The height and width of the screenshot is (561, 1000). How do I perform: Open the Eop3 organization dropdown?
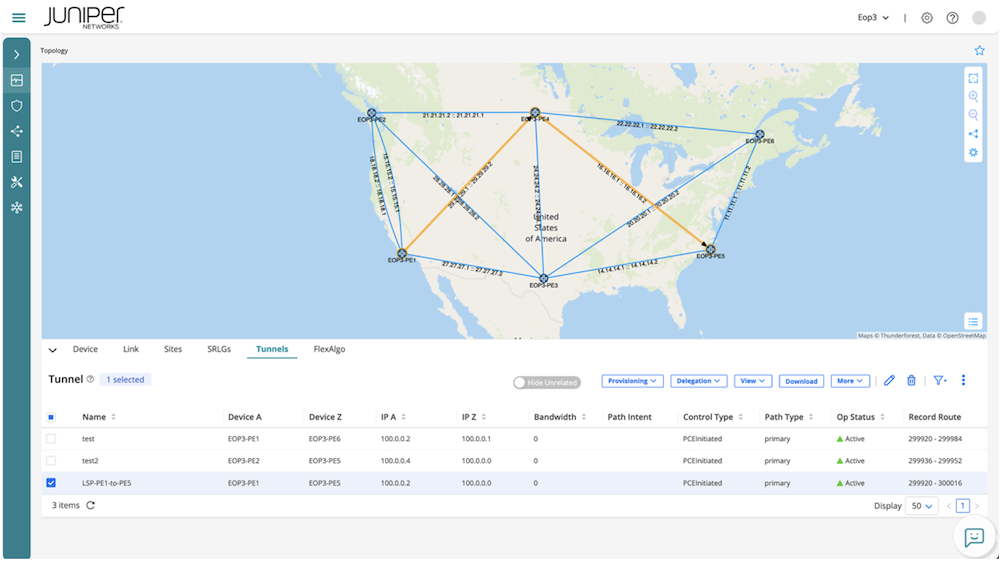873,18
